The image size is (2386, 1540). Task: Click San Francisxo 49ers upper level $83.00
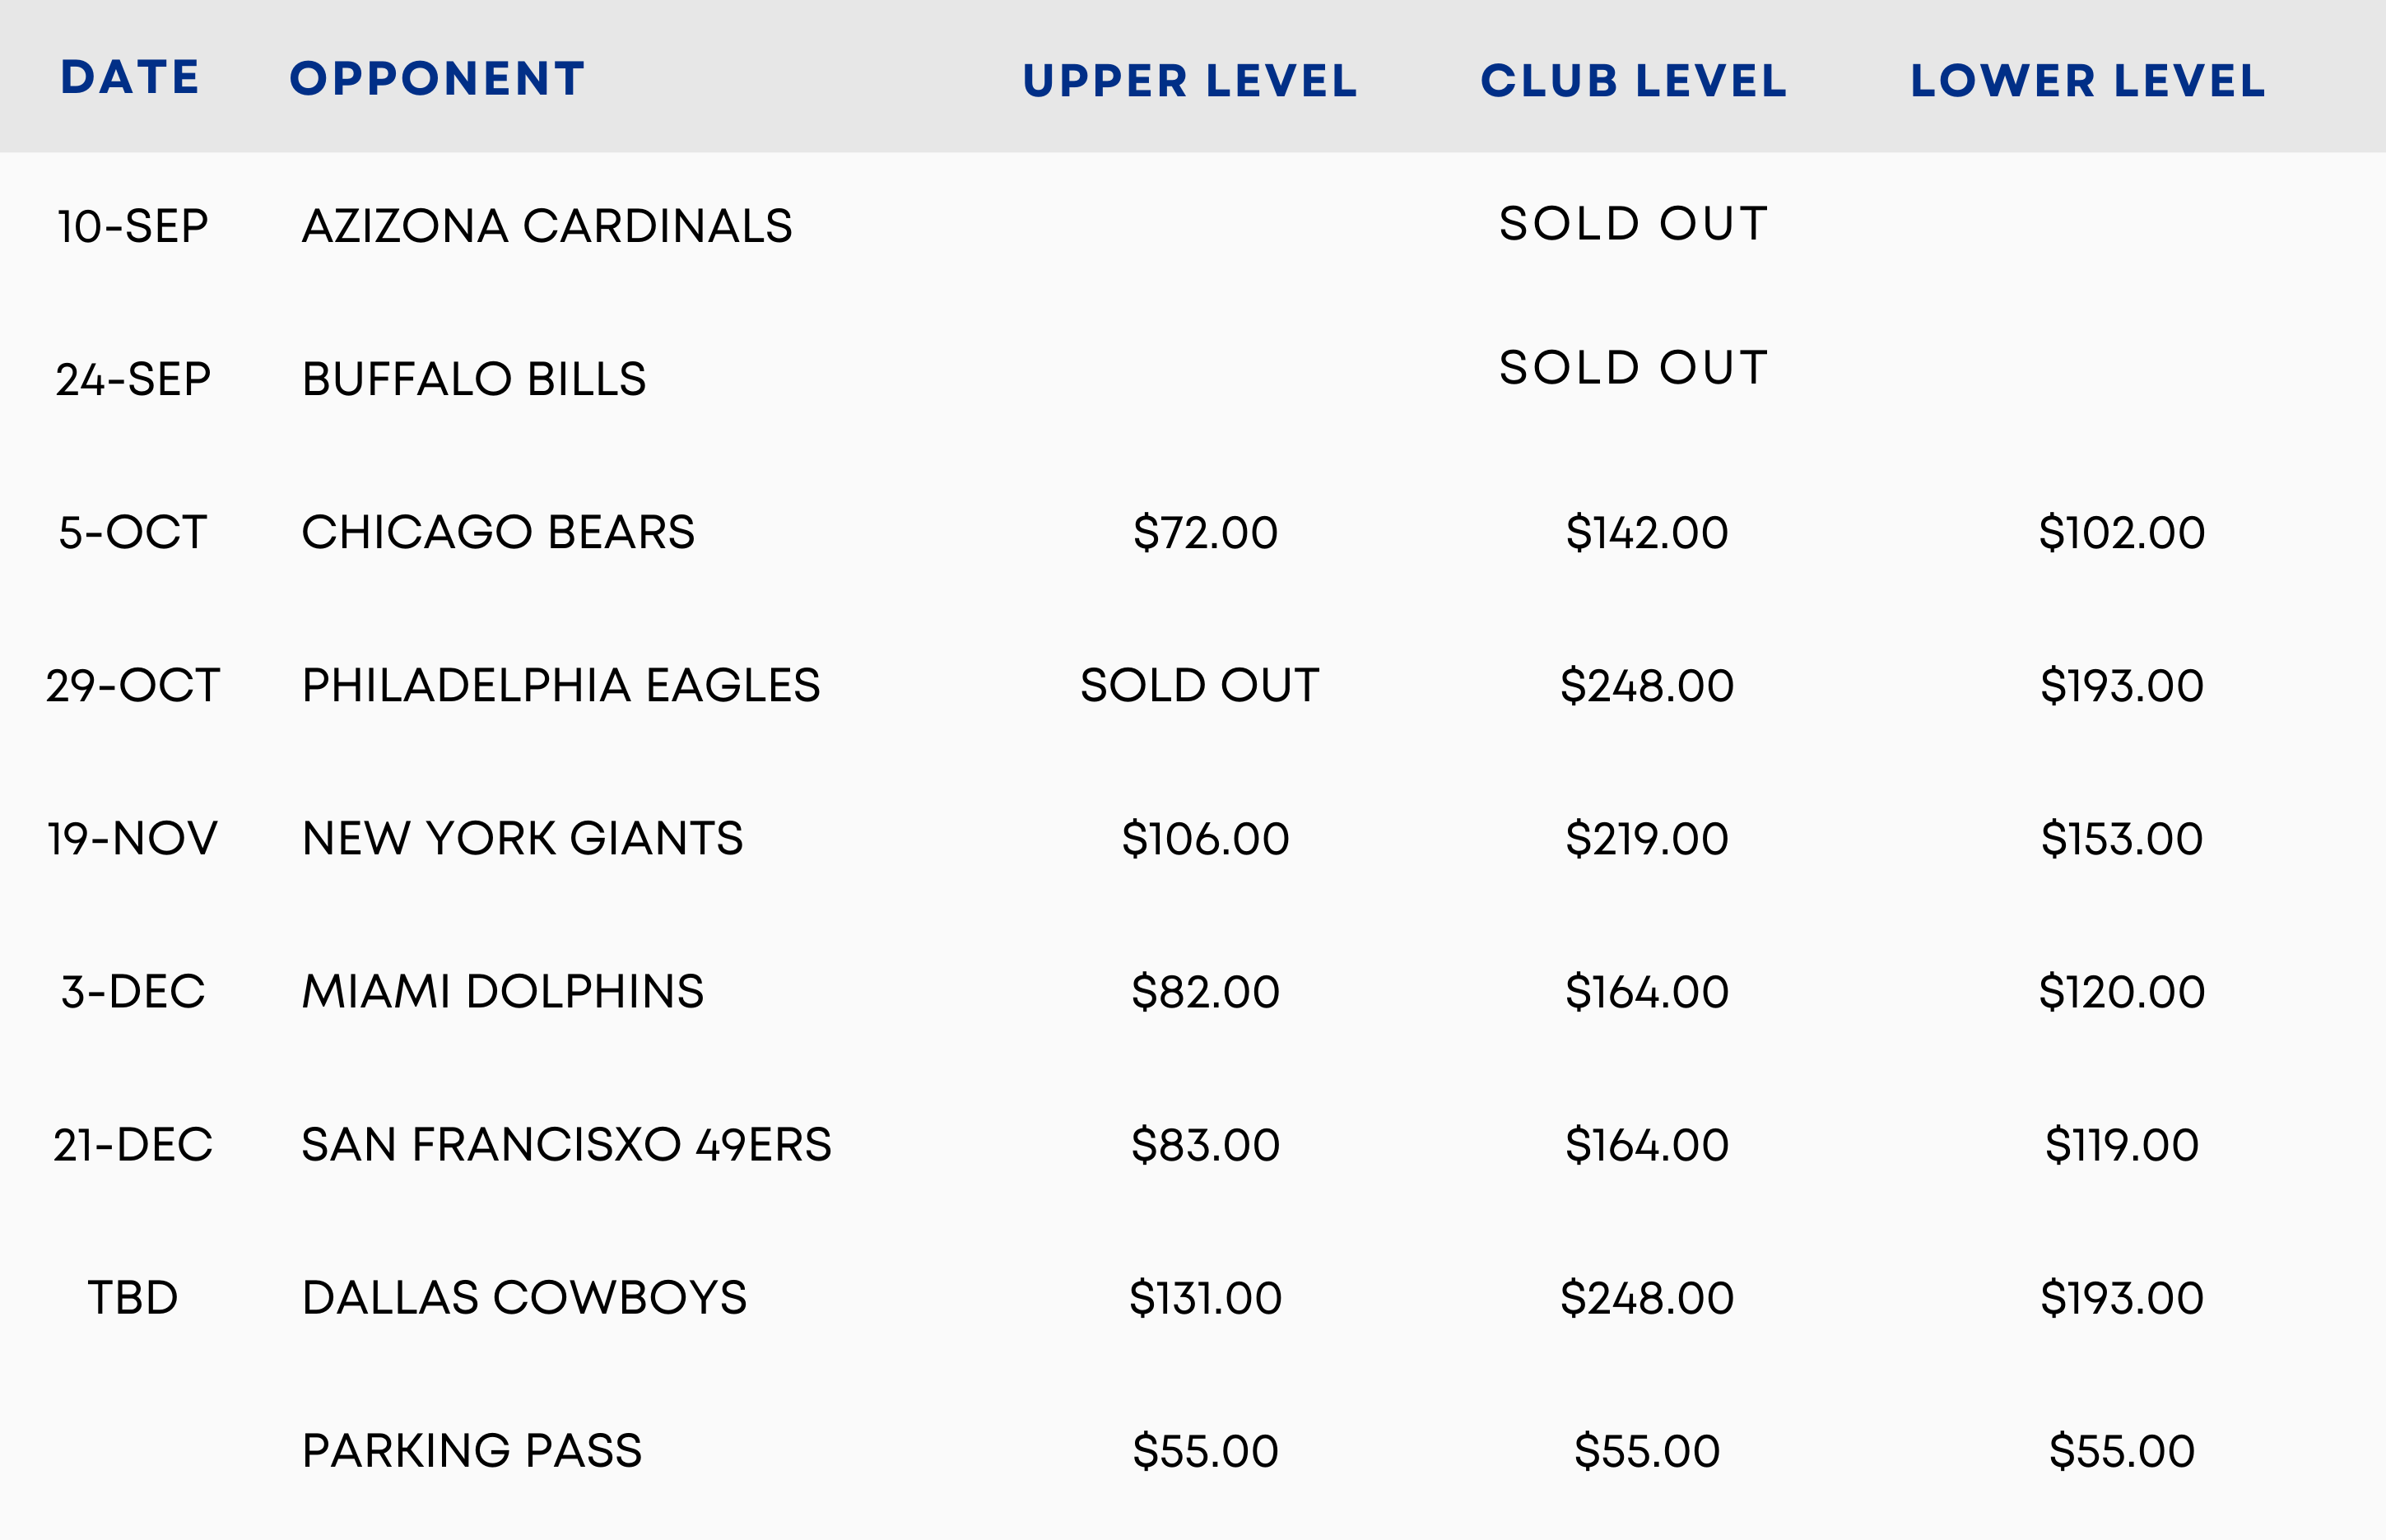click(1205, 1144)
